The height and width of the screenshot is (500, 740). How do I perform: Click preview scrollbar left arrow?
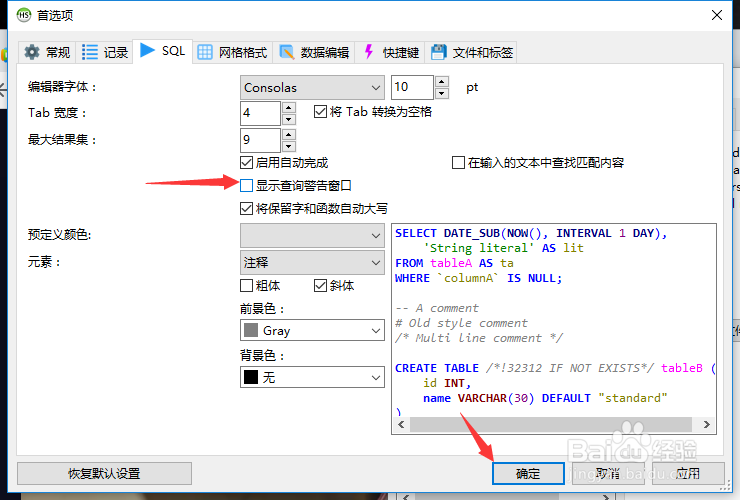(x=401, y=424)
